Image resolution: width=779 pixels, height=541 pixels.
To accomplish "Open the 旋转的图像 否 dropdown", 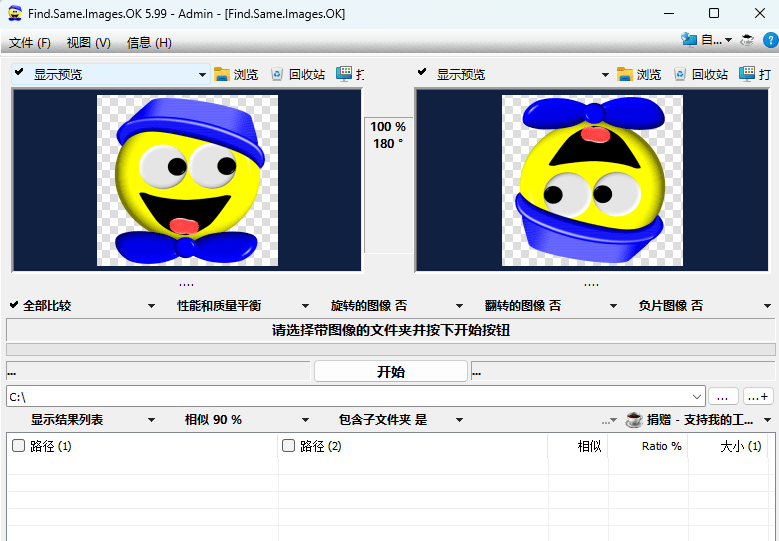I will (397, 306).
